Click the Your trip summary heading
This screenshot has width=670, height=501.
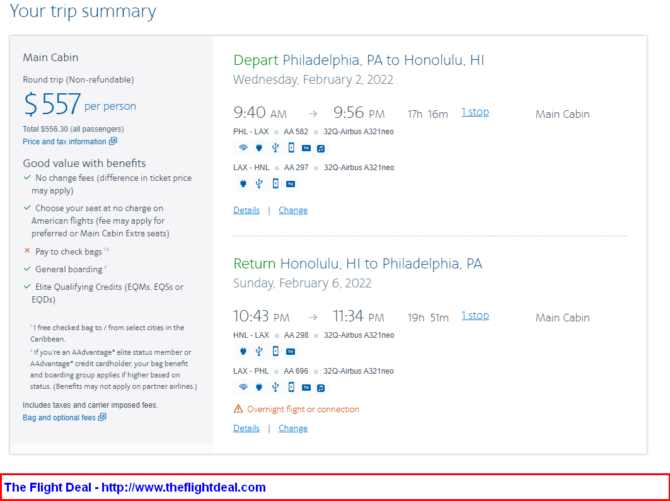[83, 11]
